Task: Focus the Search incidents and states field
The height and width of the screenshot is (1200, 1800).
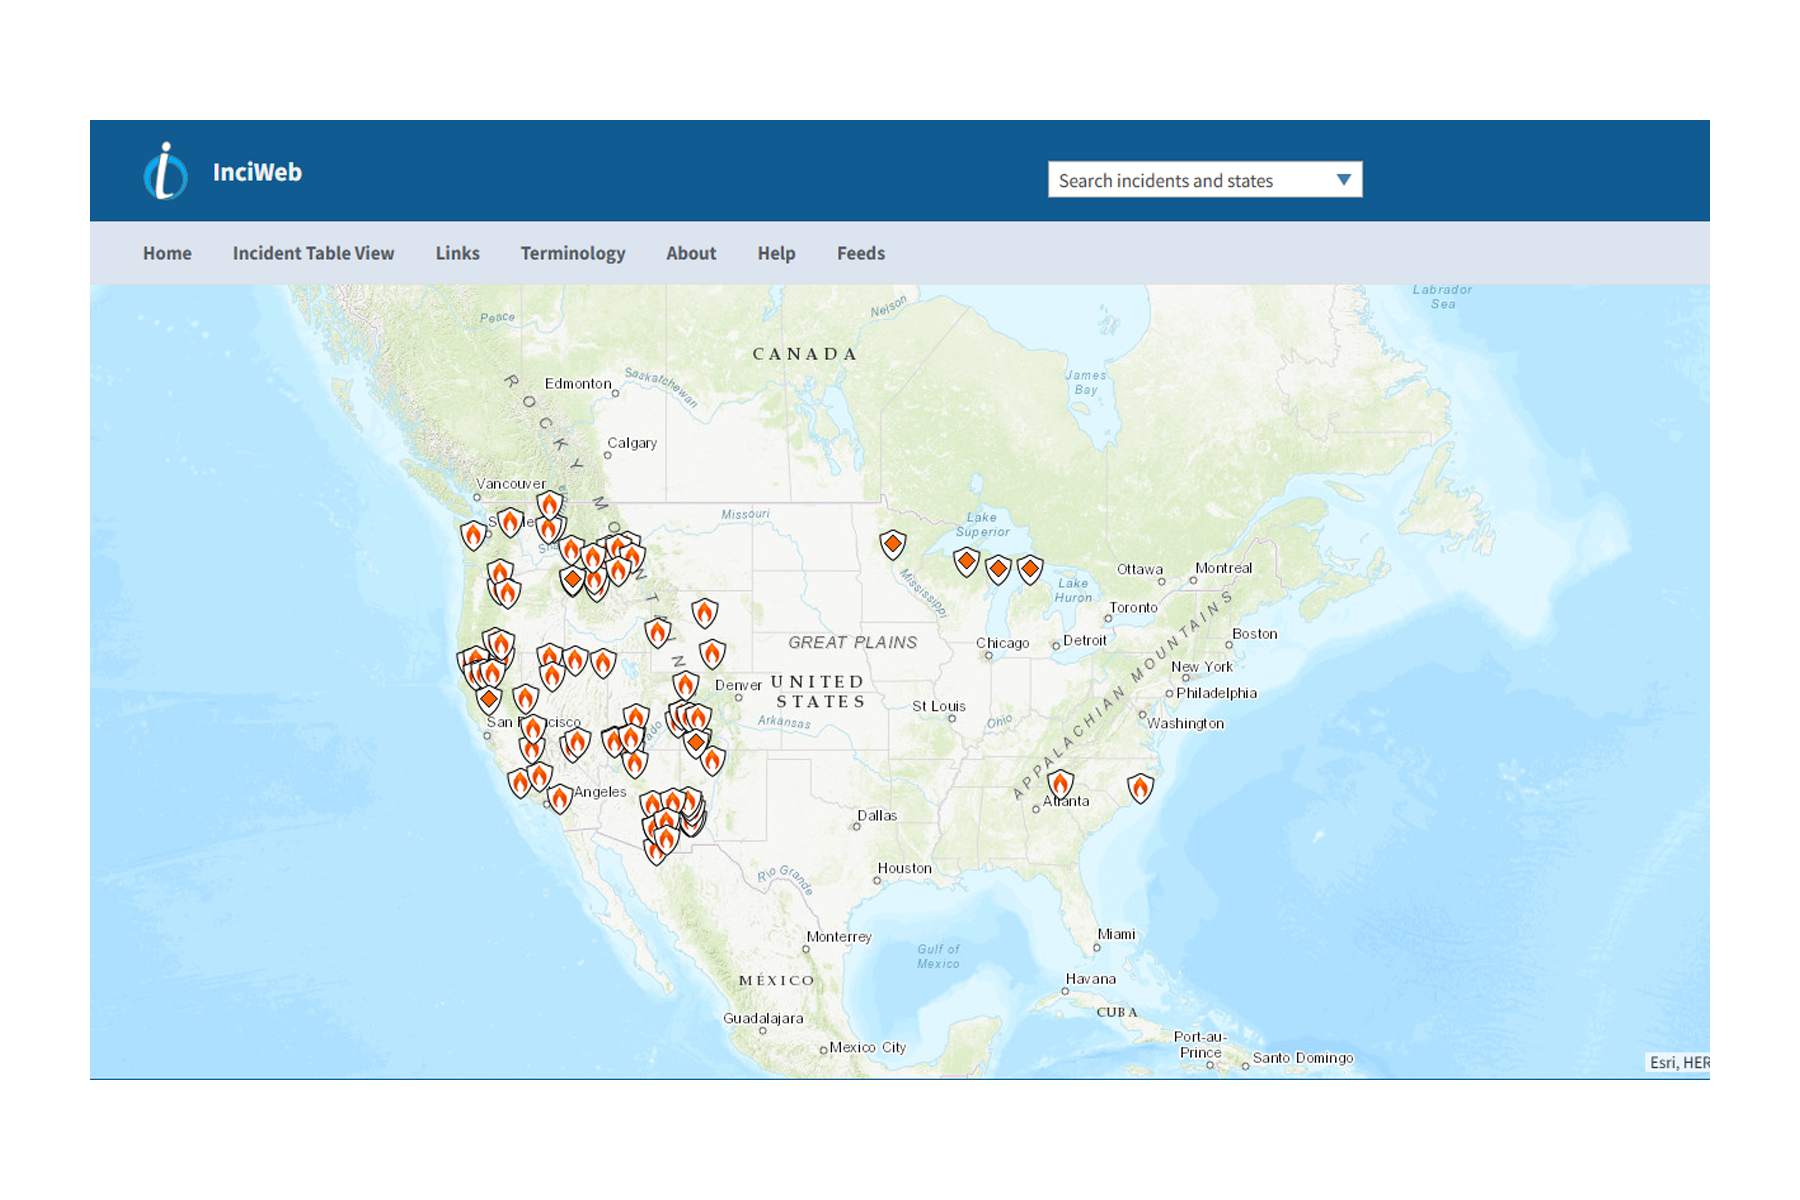Action: click(x=1190, y=180)
